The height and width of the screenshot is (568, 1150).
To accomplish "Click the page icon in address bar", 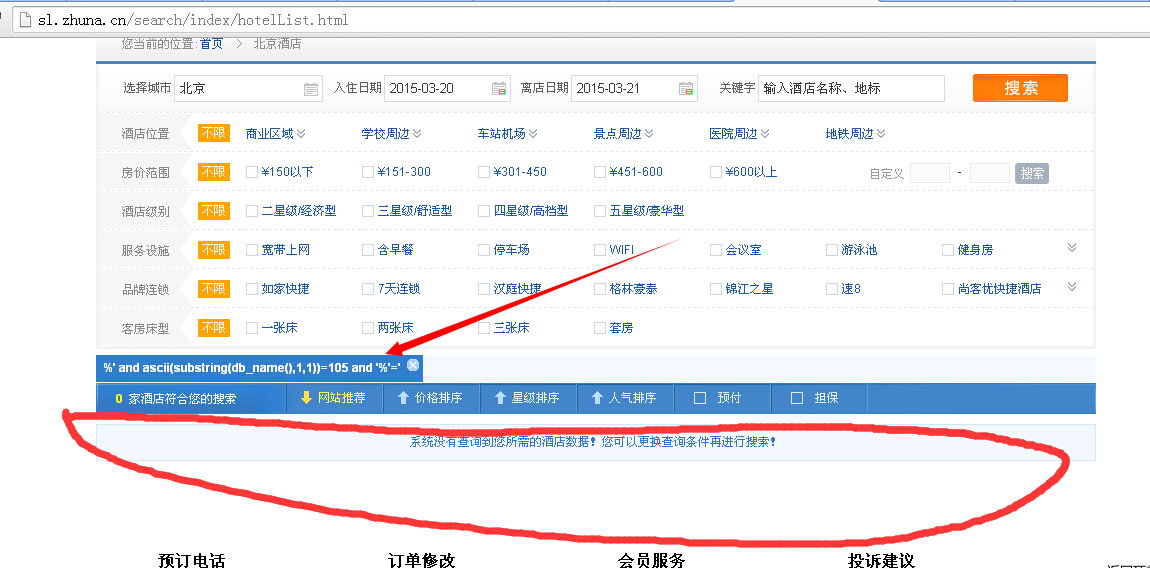I will tap(25, 20).
